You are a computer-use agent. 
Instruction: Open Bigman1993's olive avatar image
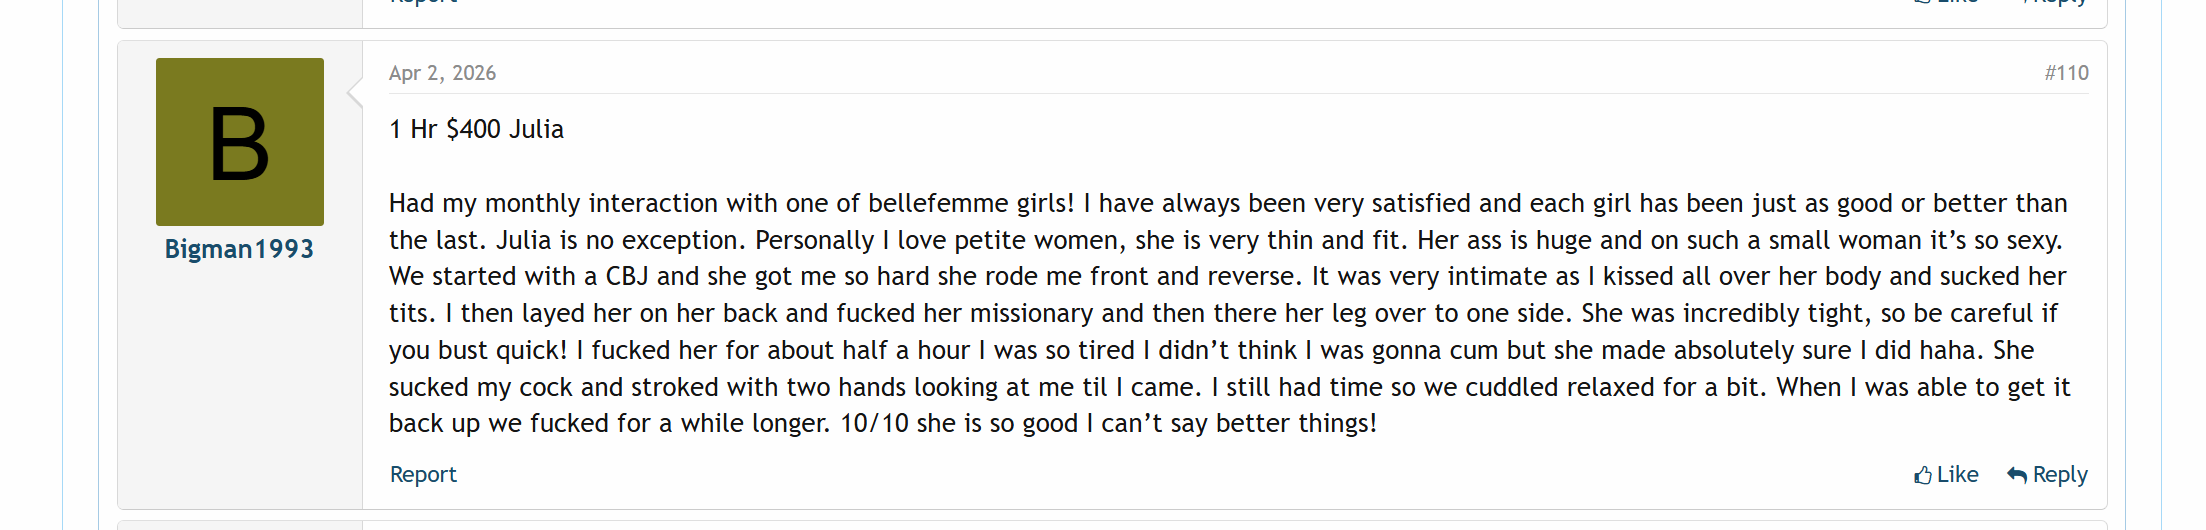pos(240,142)
